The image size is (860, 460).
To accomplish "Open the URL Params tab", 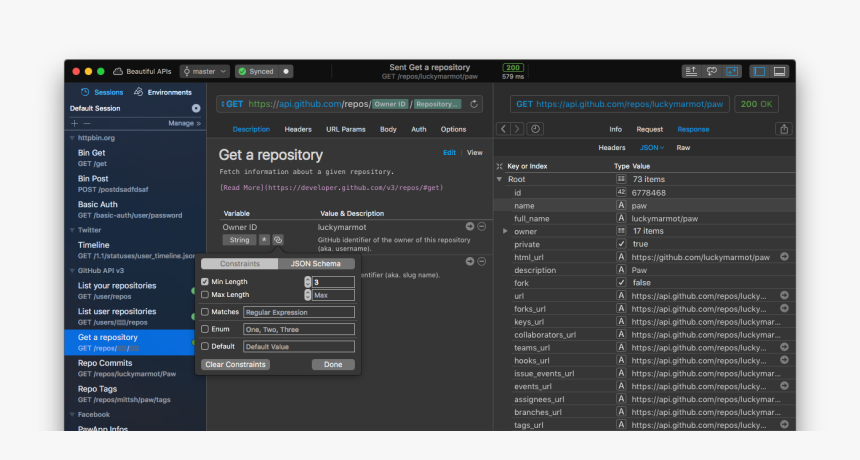I will tap(346, 129).
